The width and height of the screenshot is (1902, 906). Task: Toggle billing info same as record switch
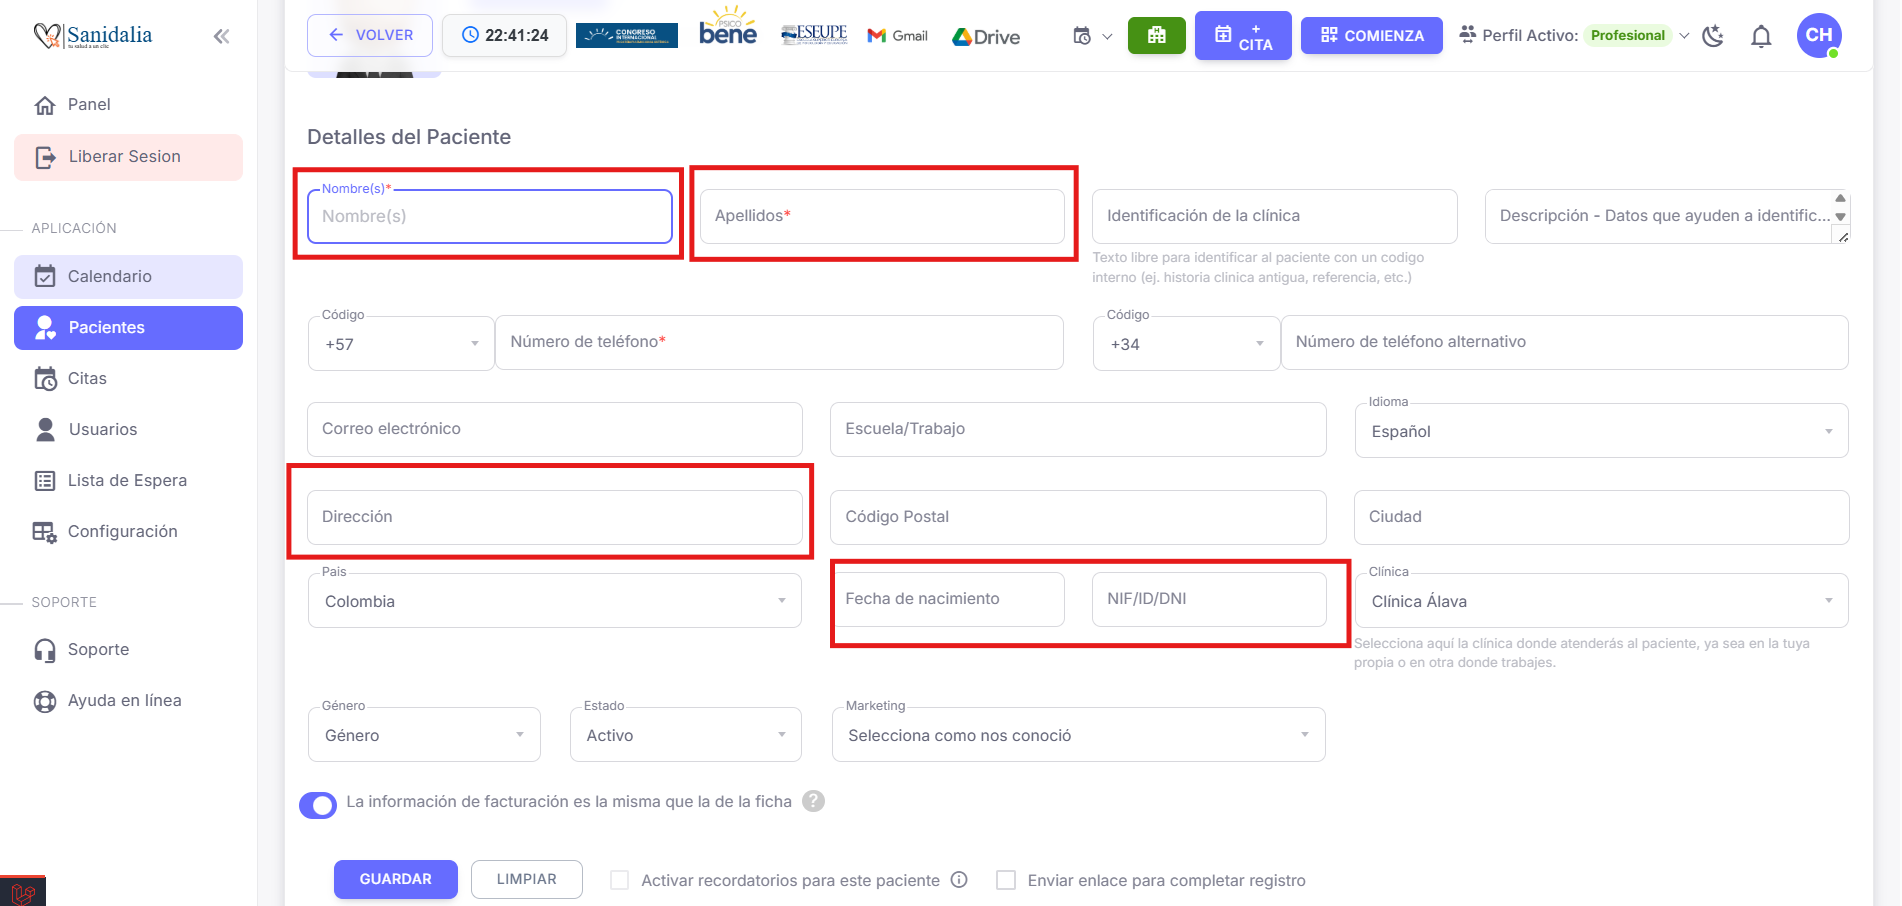coord(318,804)
